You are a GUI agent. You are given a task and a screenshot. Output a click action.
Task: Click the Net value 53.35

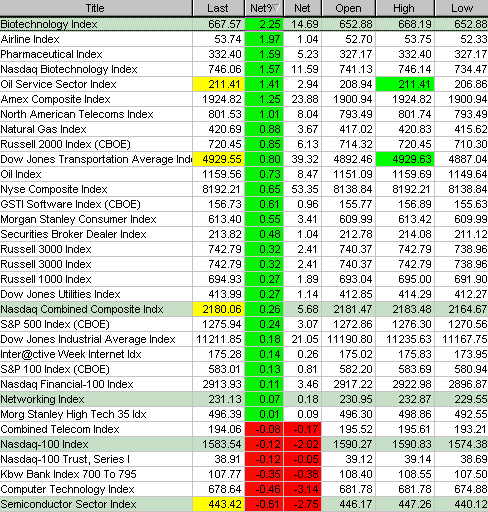303,189
